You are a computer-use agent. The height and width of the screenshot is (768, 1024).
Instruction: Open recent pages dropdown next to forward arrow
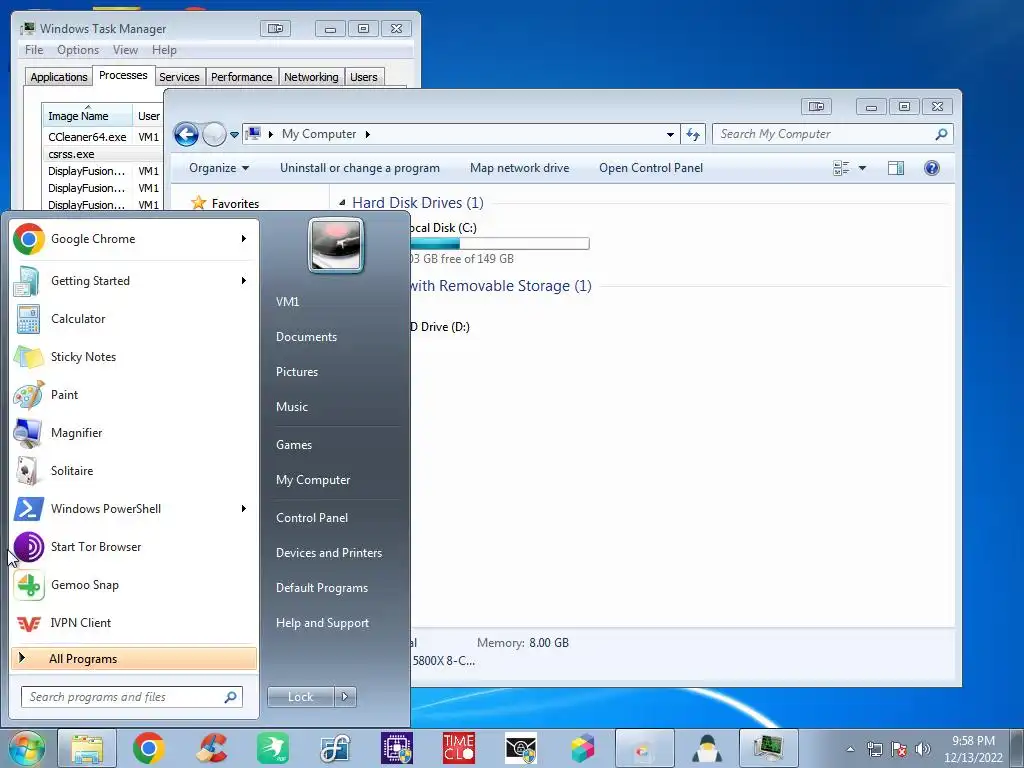(x=234, y=135)
